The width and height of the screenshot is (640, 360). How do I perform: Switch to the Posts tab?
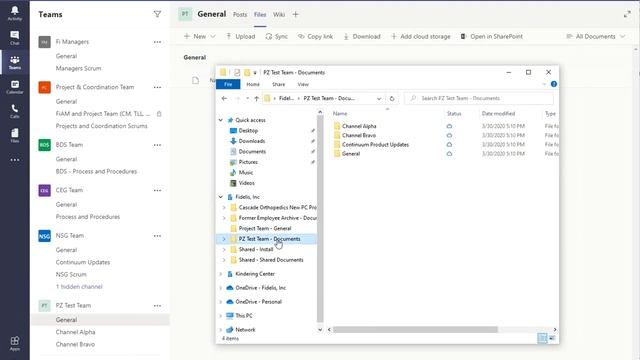240,14
